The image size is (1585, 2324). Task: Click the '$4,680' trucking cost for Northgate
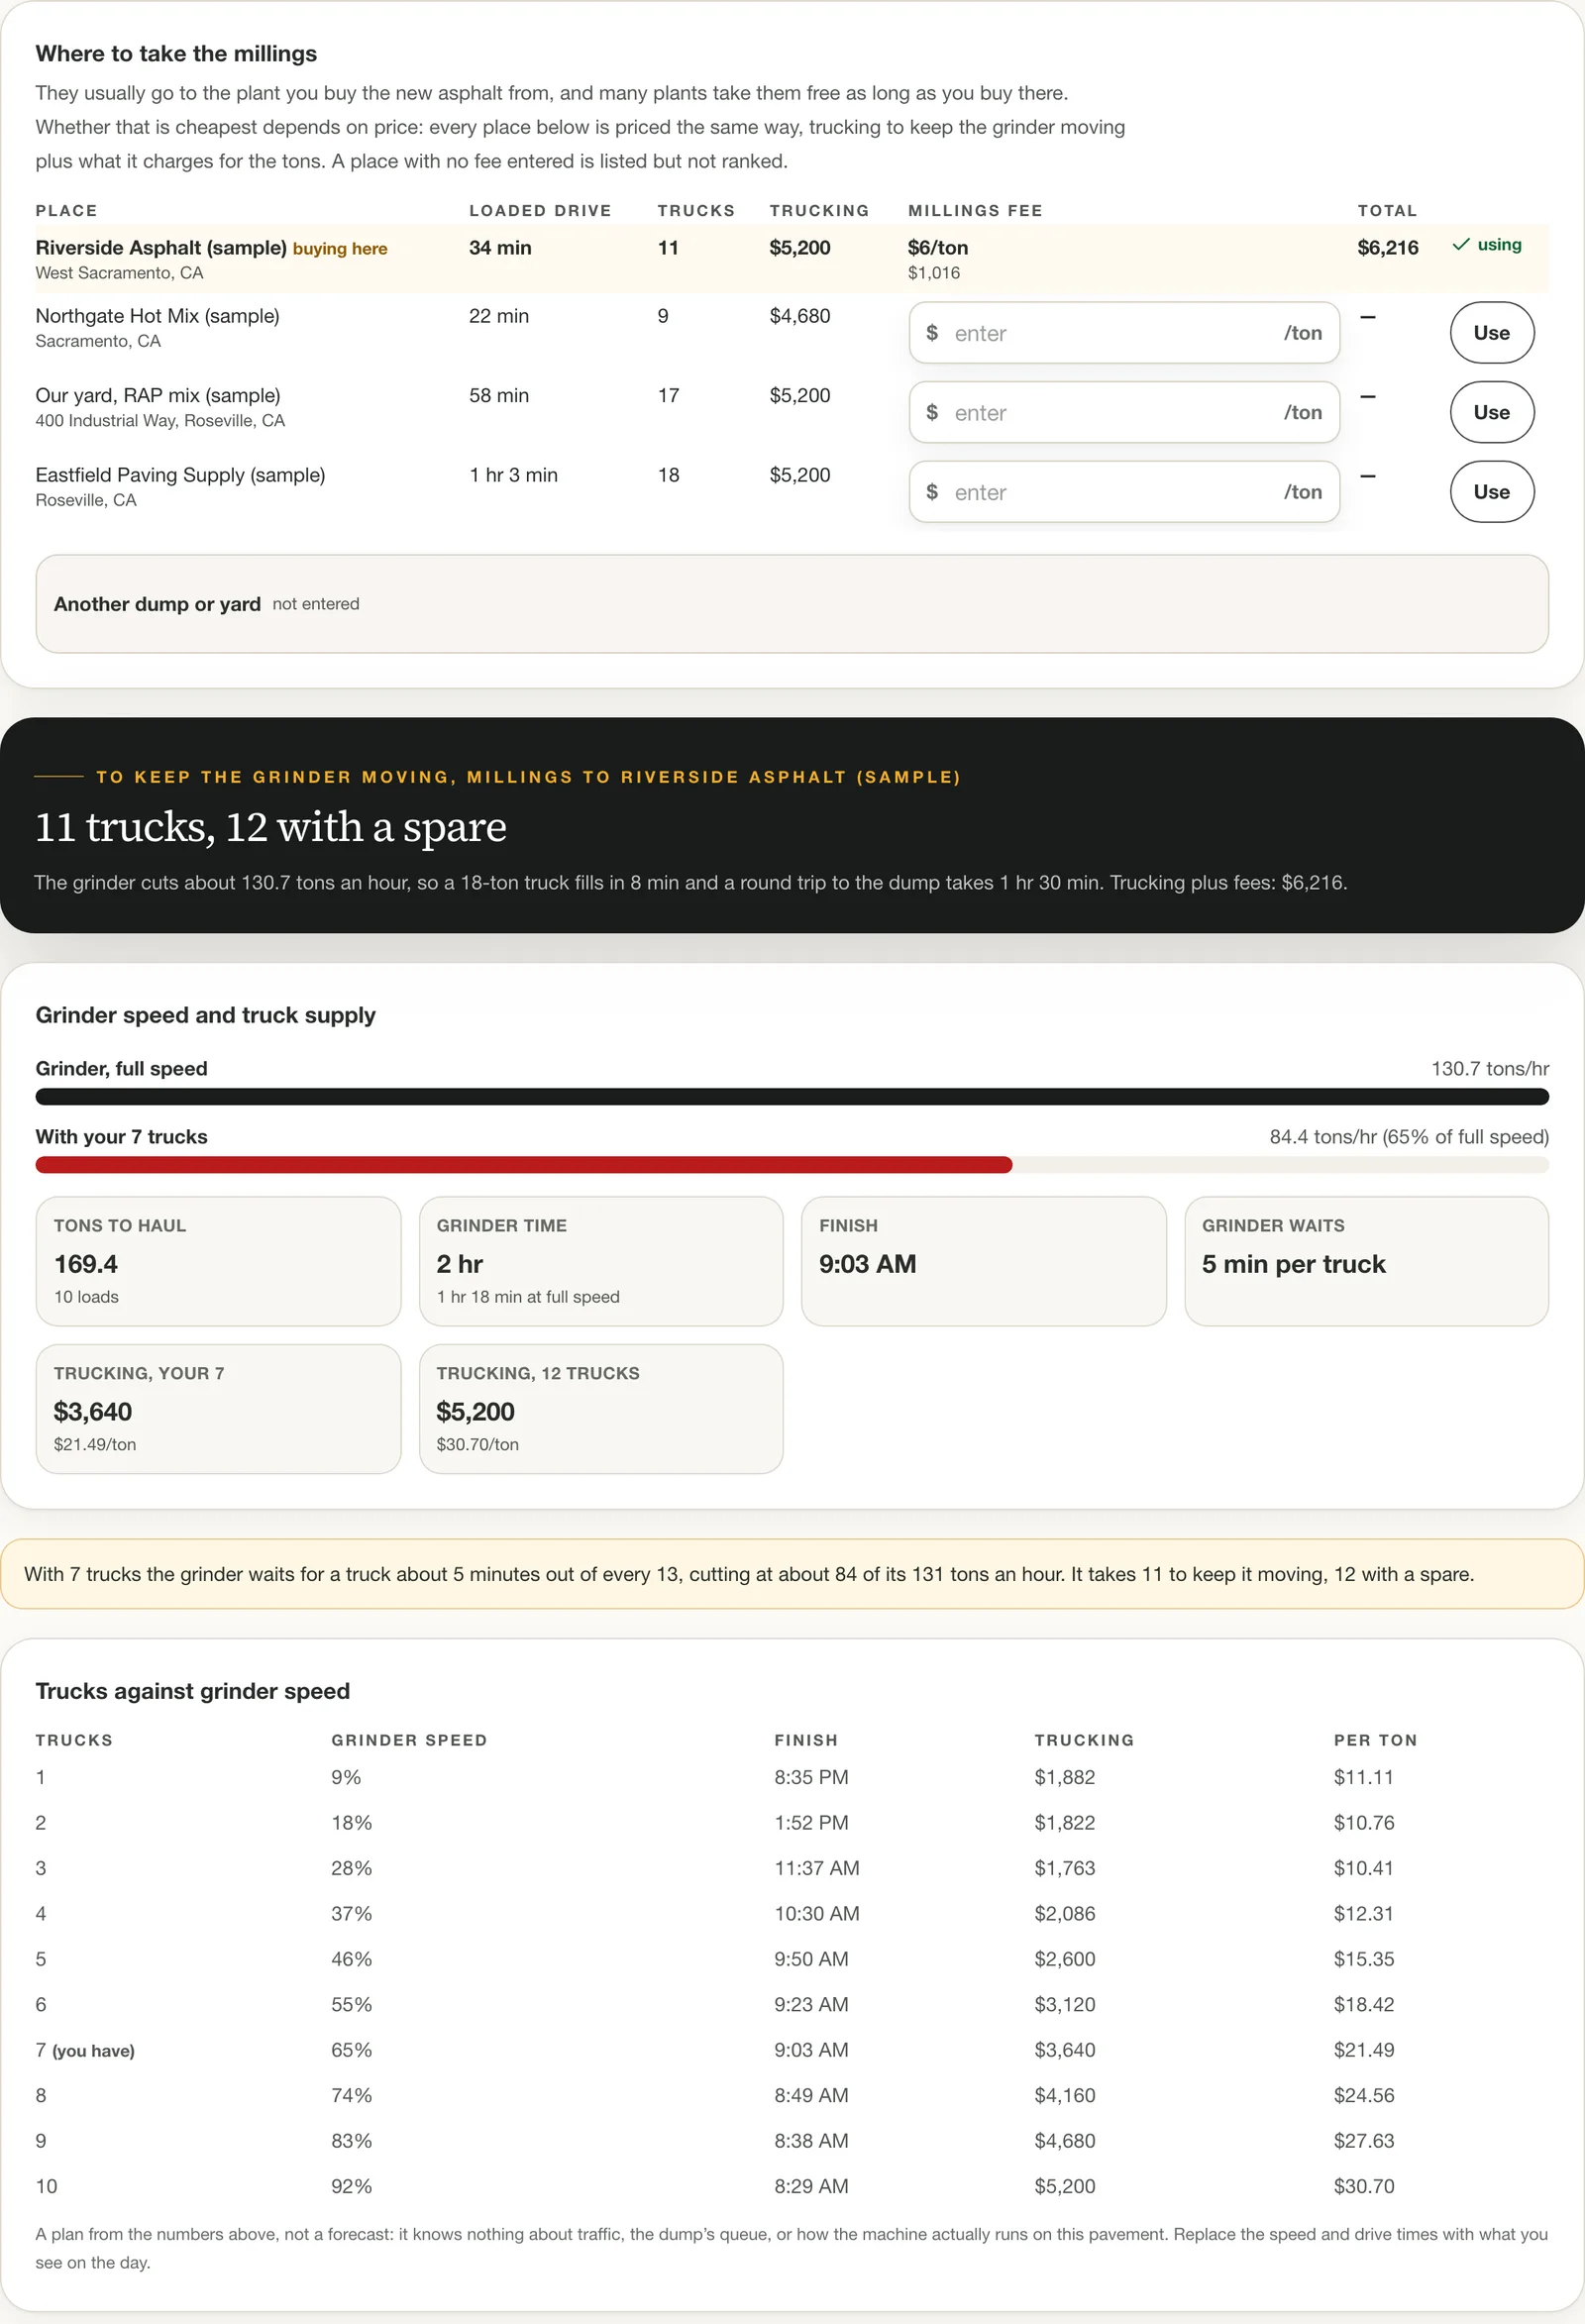[800, 316]
